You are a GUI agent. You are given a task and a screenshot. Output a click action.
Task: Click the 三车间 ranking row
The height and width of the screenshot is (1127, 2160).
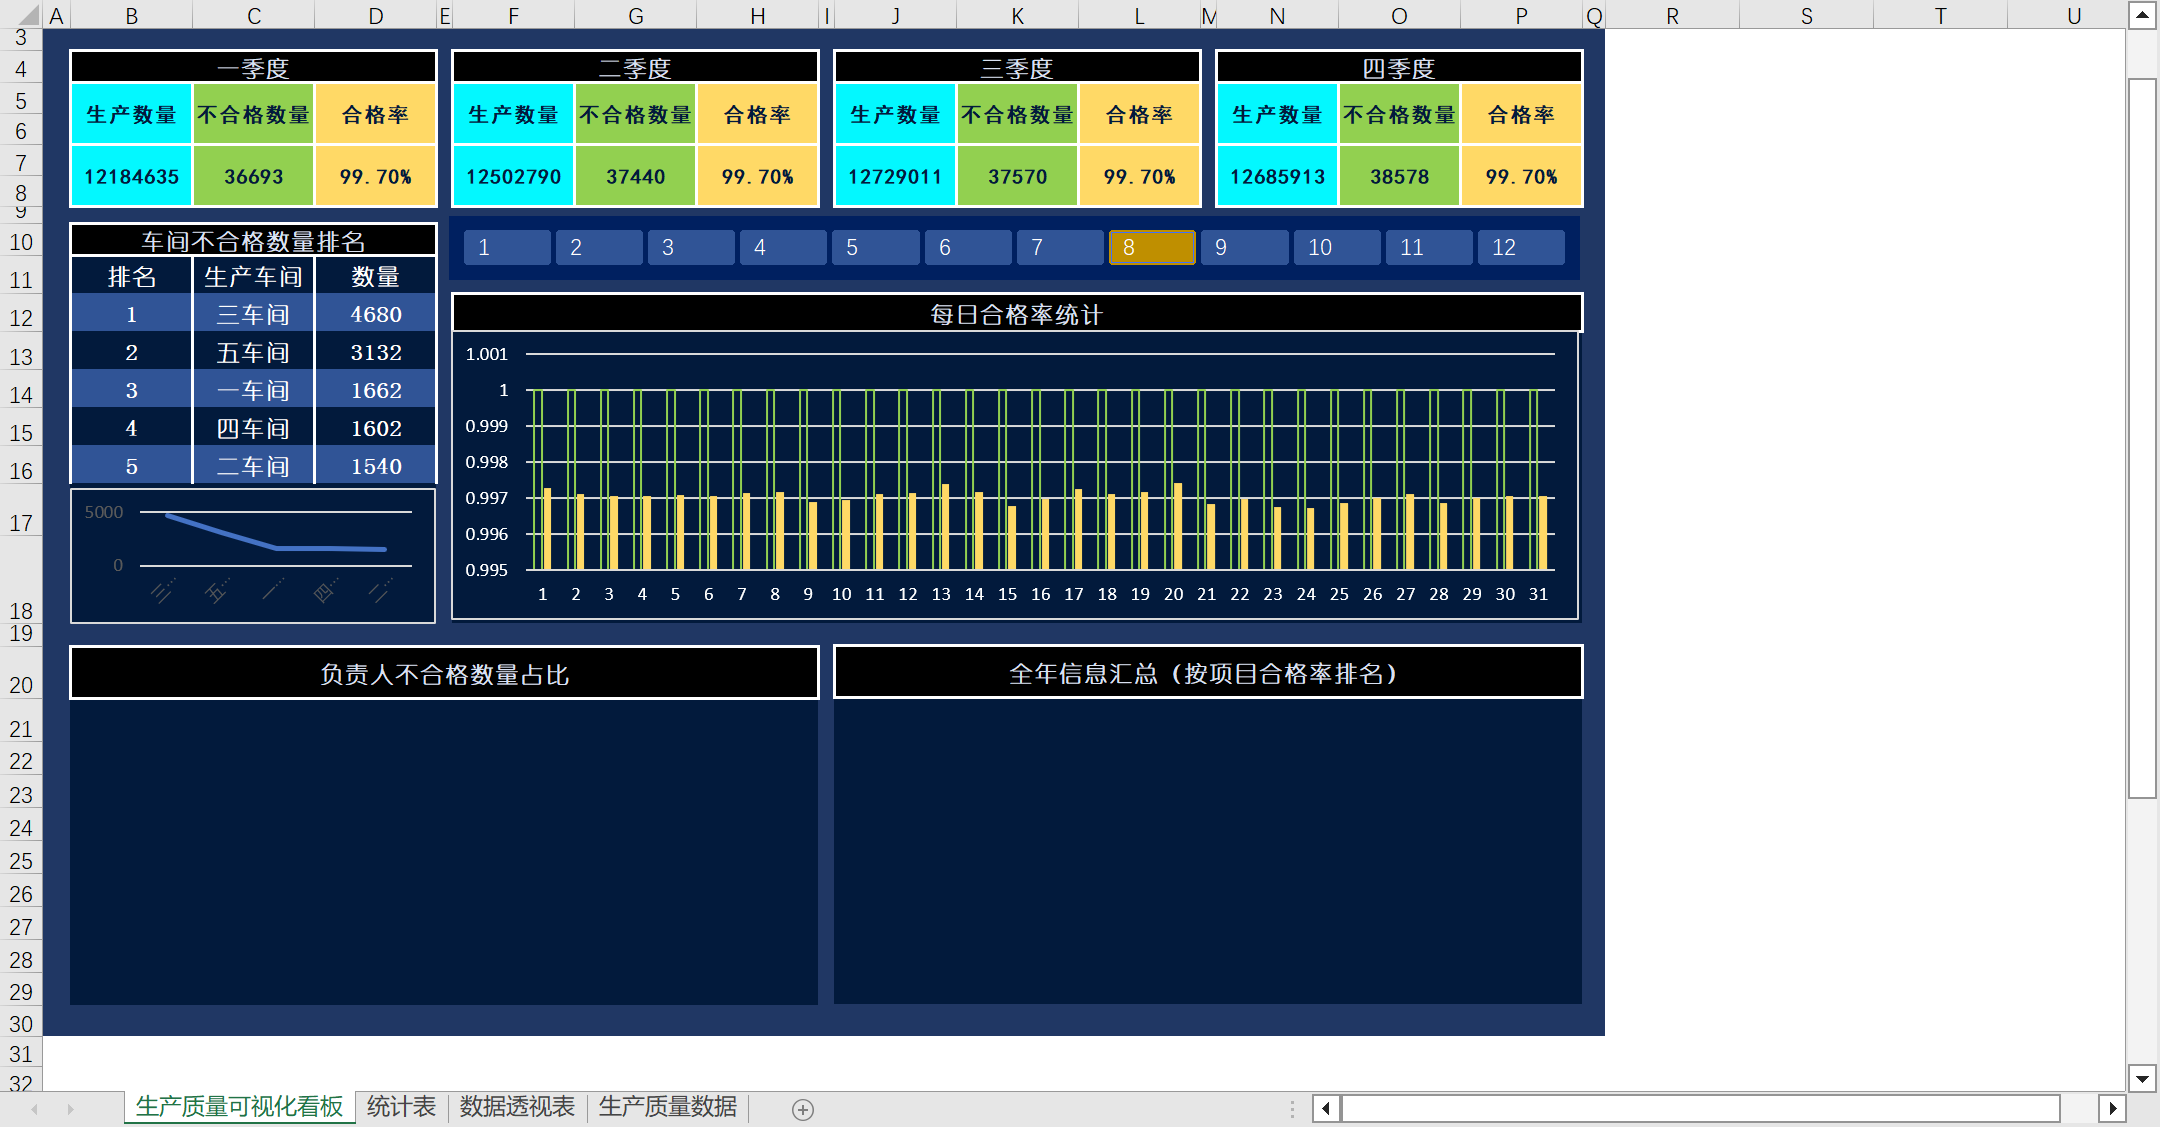click(x=253, y=314)
